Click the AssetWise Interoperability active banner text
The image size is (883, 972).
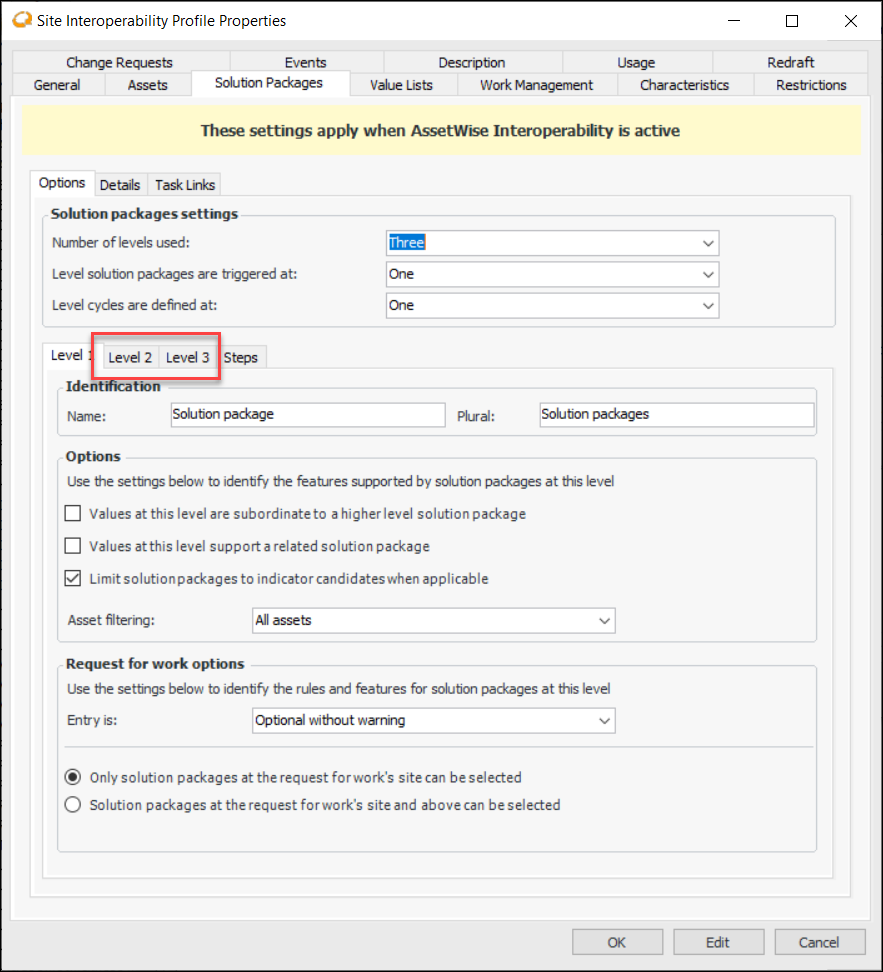coord(440,131)
